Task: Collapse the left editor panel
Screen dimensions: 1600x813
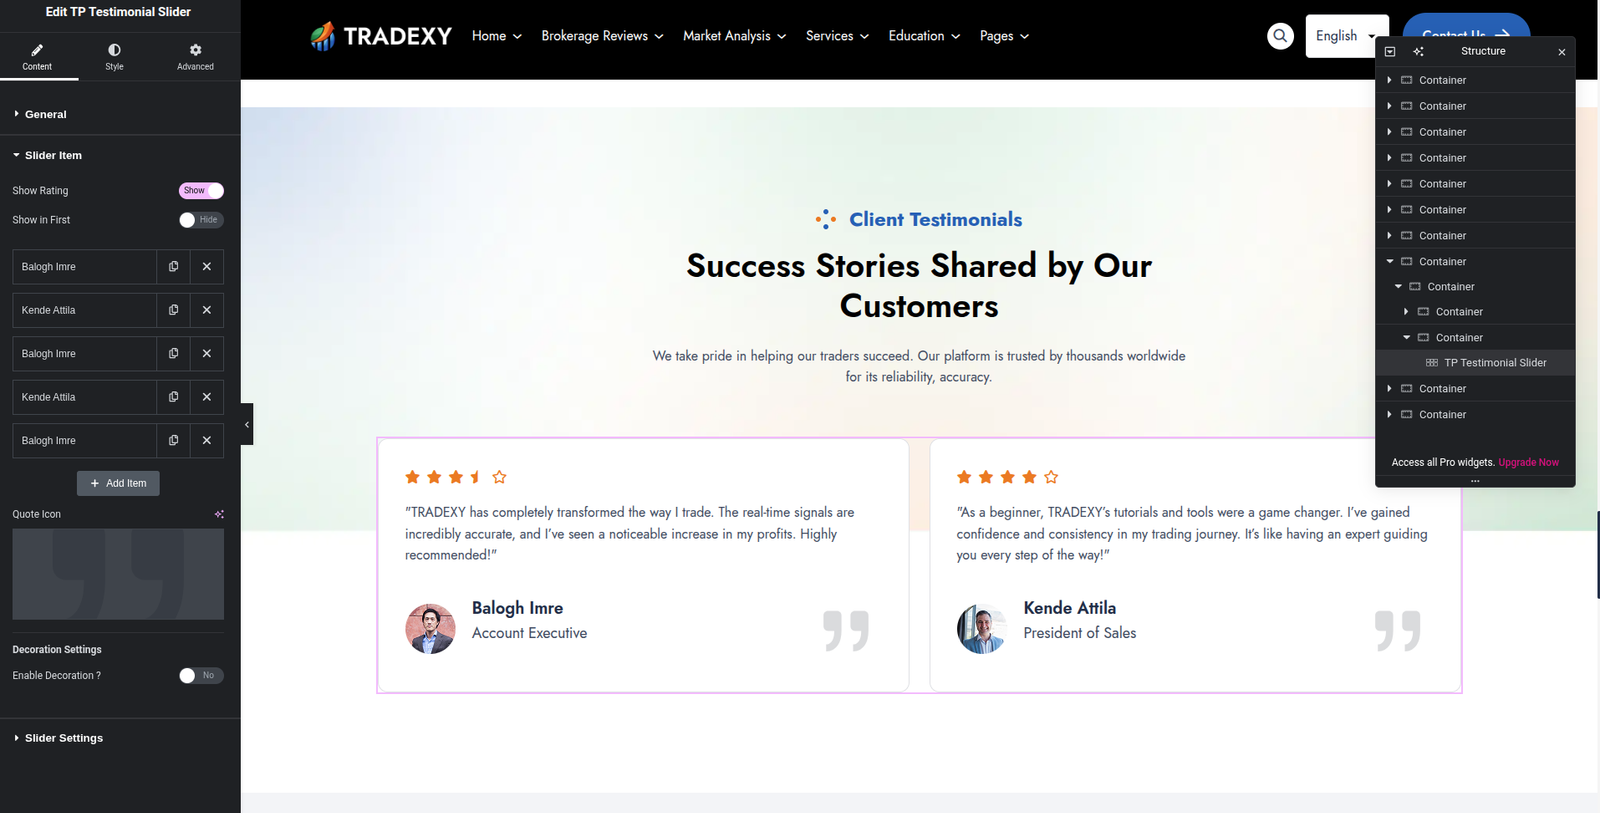Action: click(247, 424)
